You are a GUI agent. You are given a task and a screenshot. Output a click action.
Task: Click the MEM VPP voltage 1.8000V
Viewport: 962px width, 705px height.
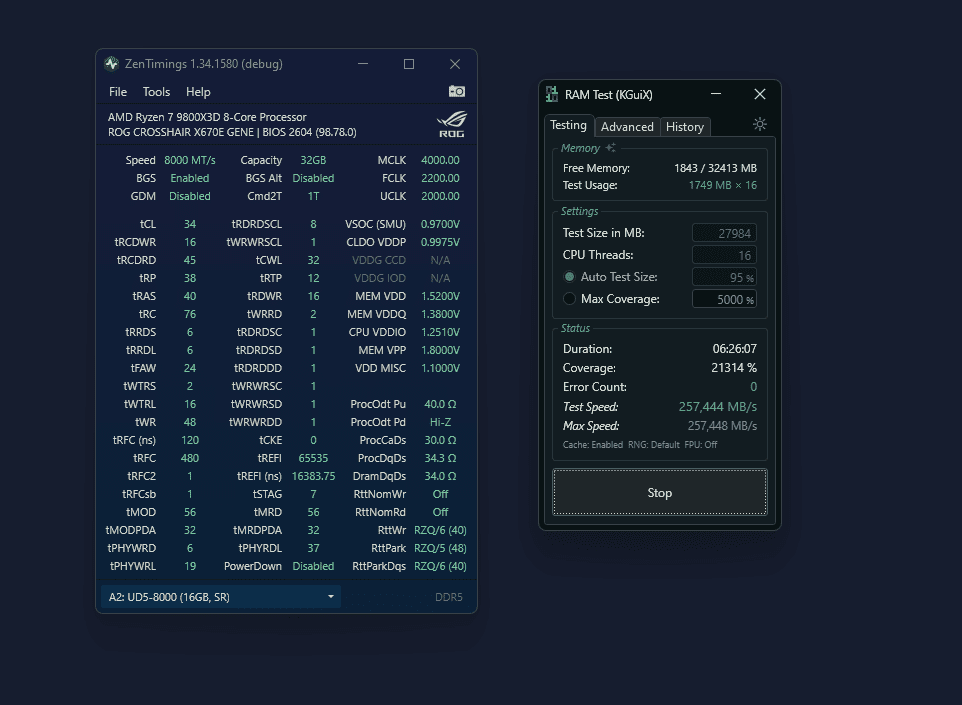[x=440, y=350]
